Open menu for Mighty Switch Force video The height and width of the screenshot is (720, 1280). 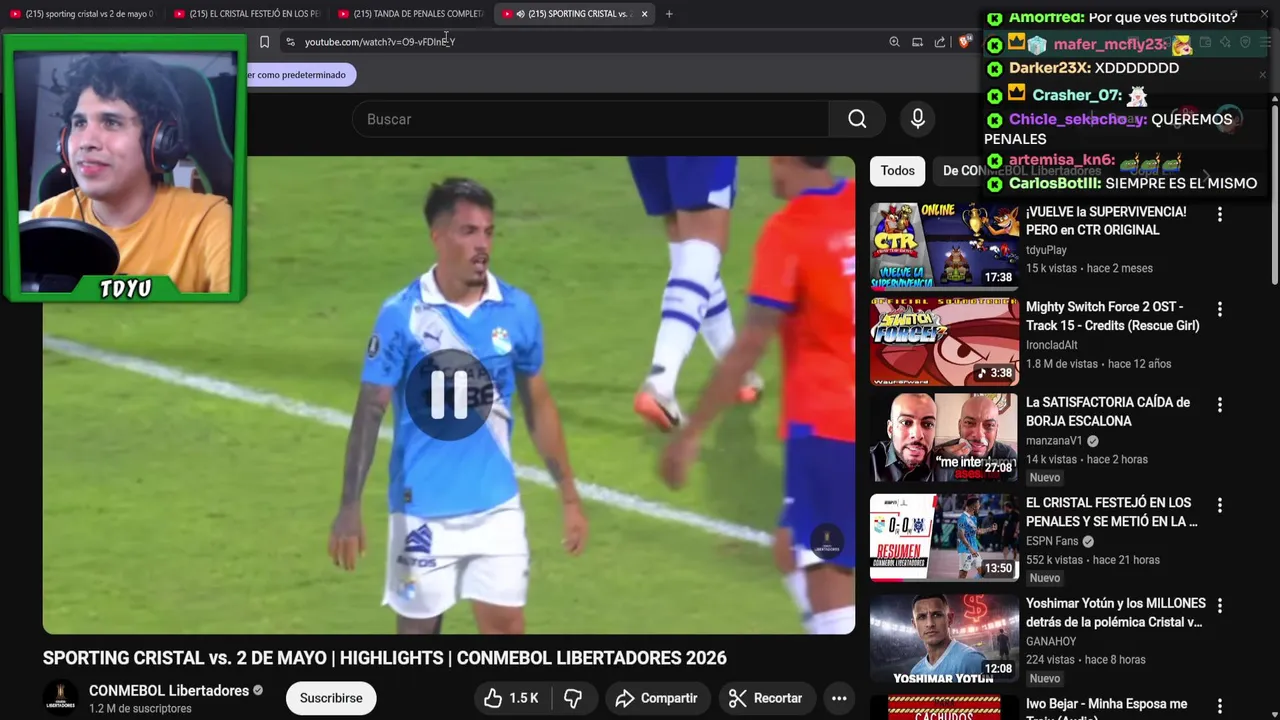pyautogui.click(x=1219, y=309)
